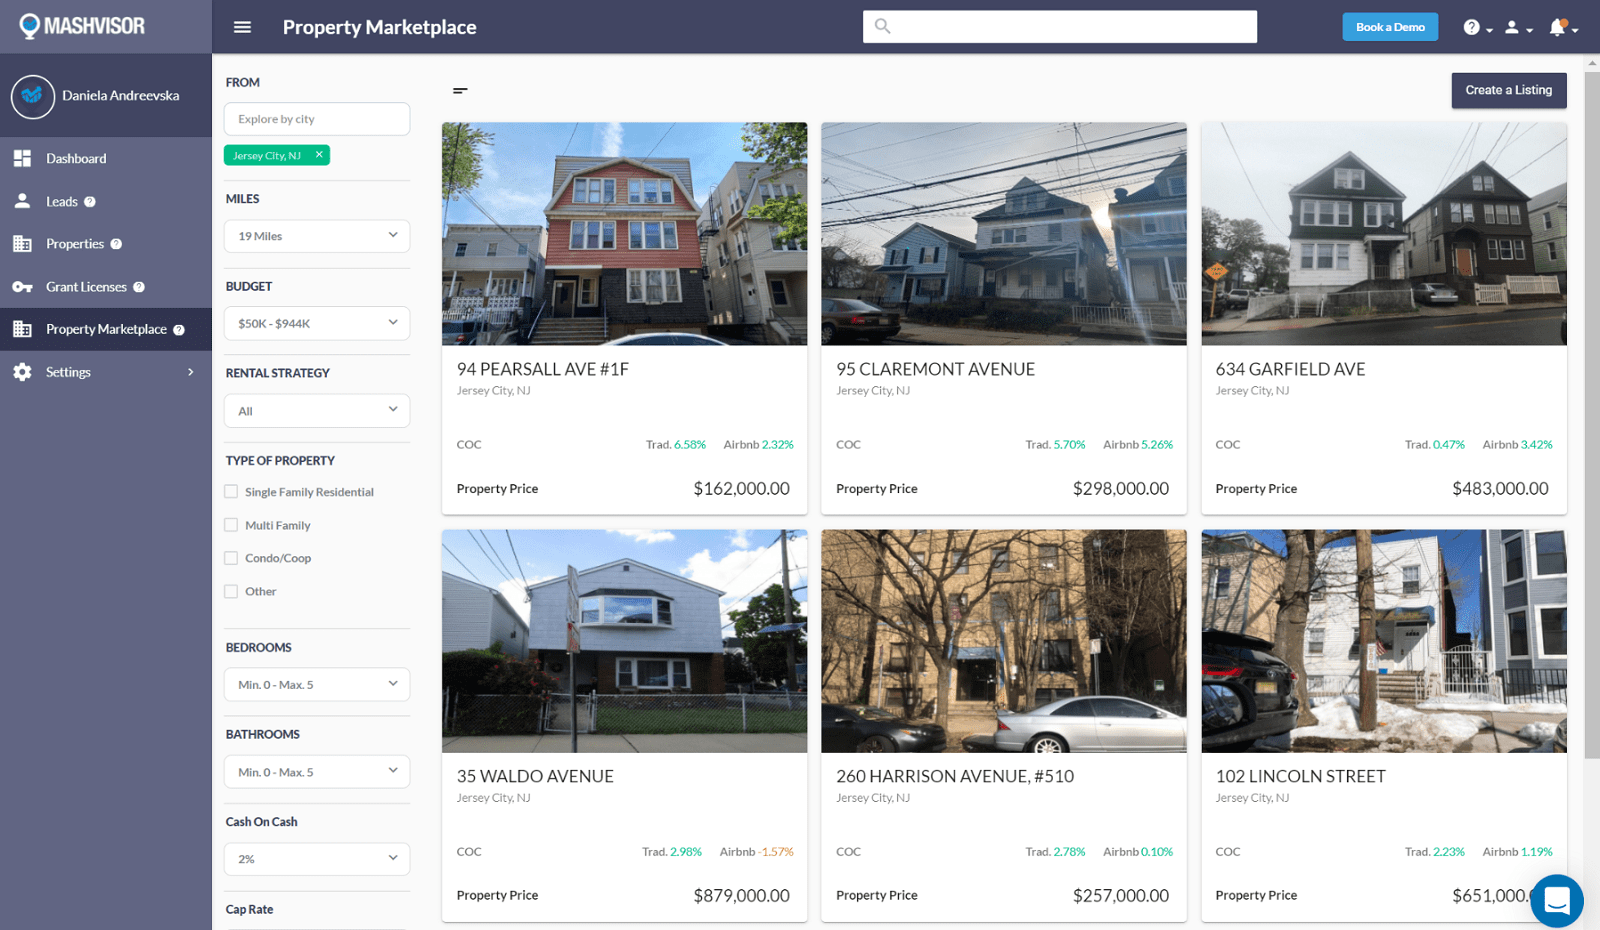Expand the Rental Strategy dropdown

click(x=316, y=410)
